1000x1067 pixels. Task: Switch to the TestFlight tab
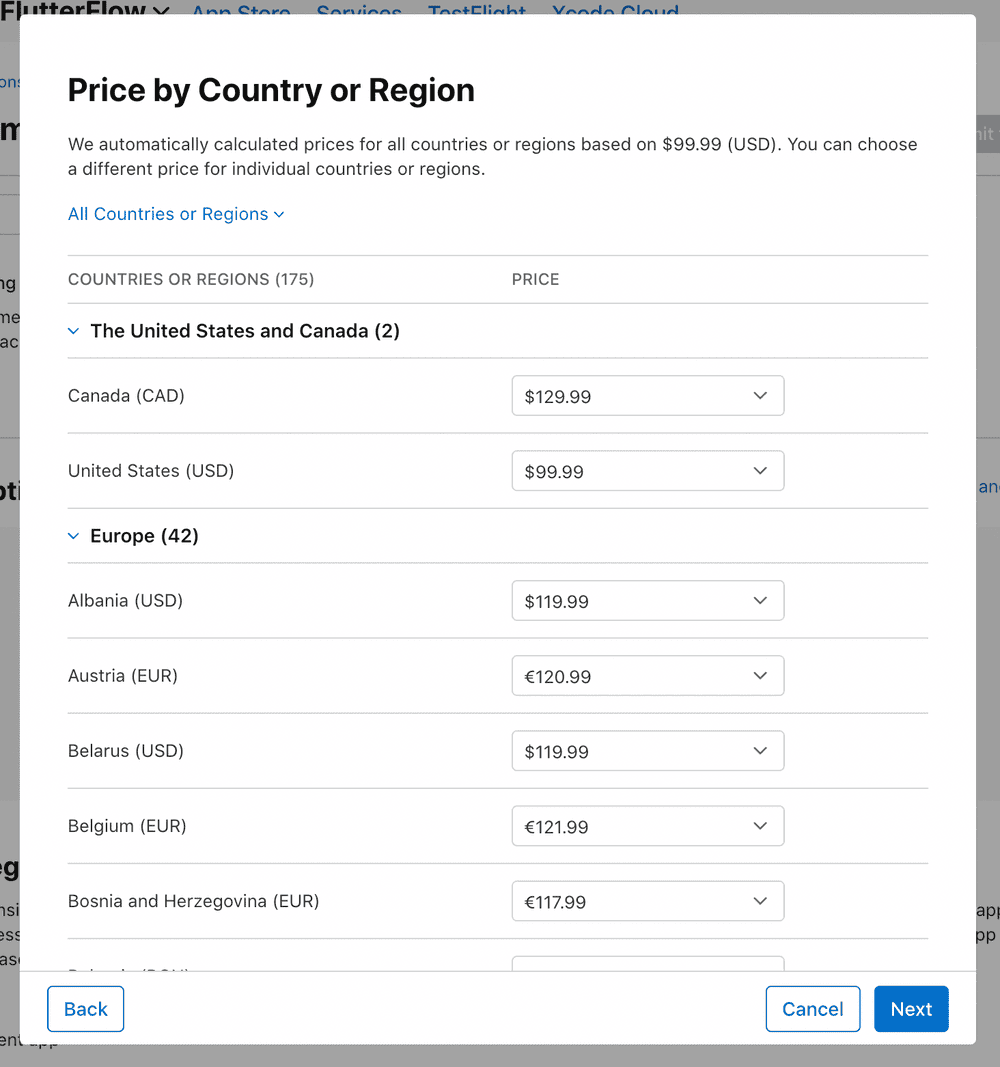tap(477, 10)
